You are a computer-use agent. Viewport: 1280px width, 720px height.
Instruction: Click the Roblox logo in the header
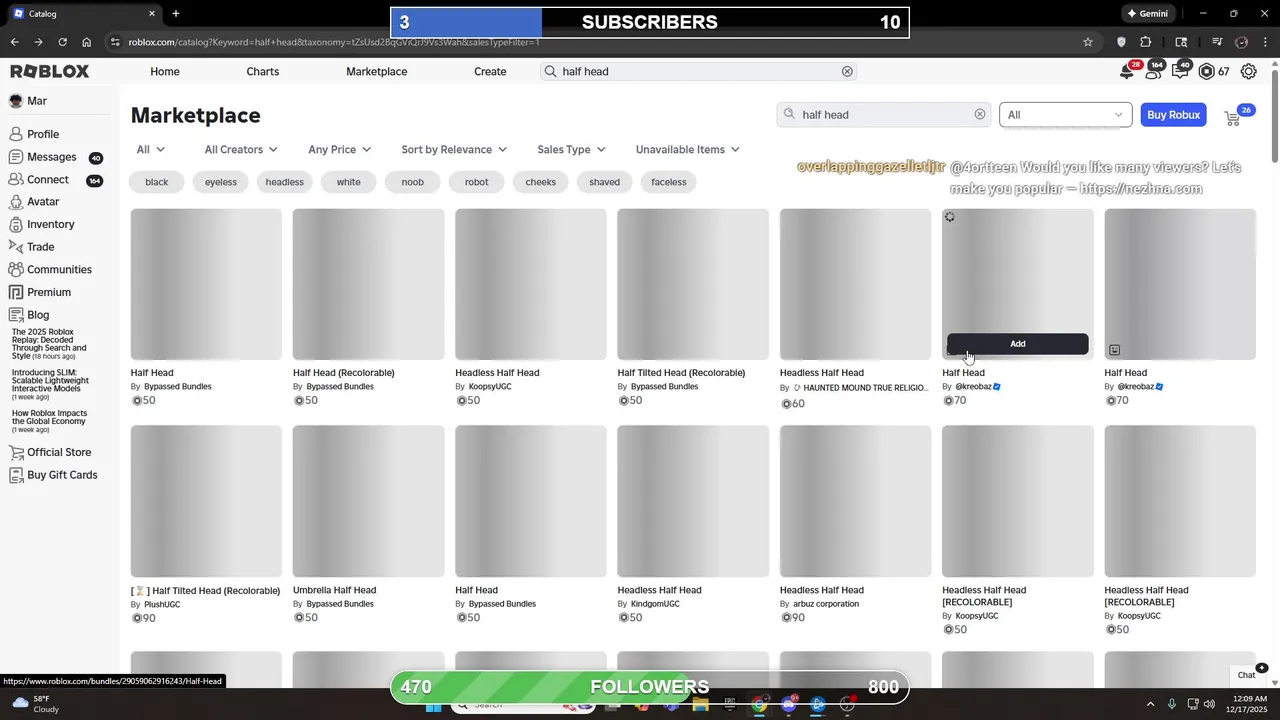coord(50,72)
